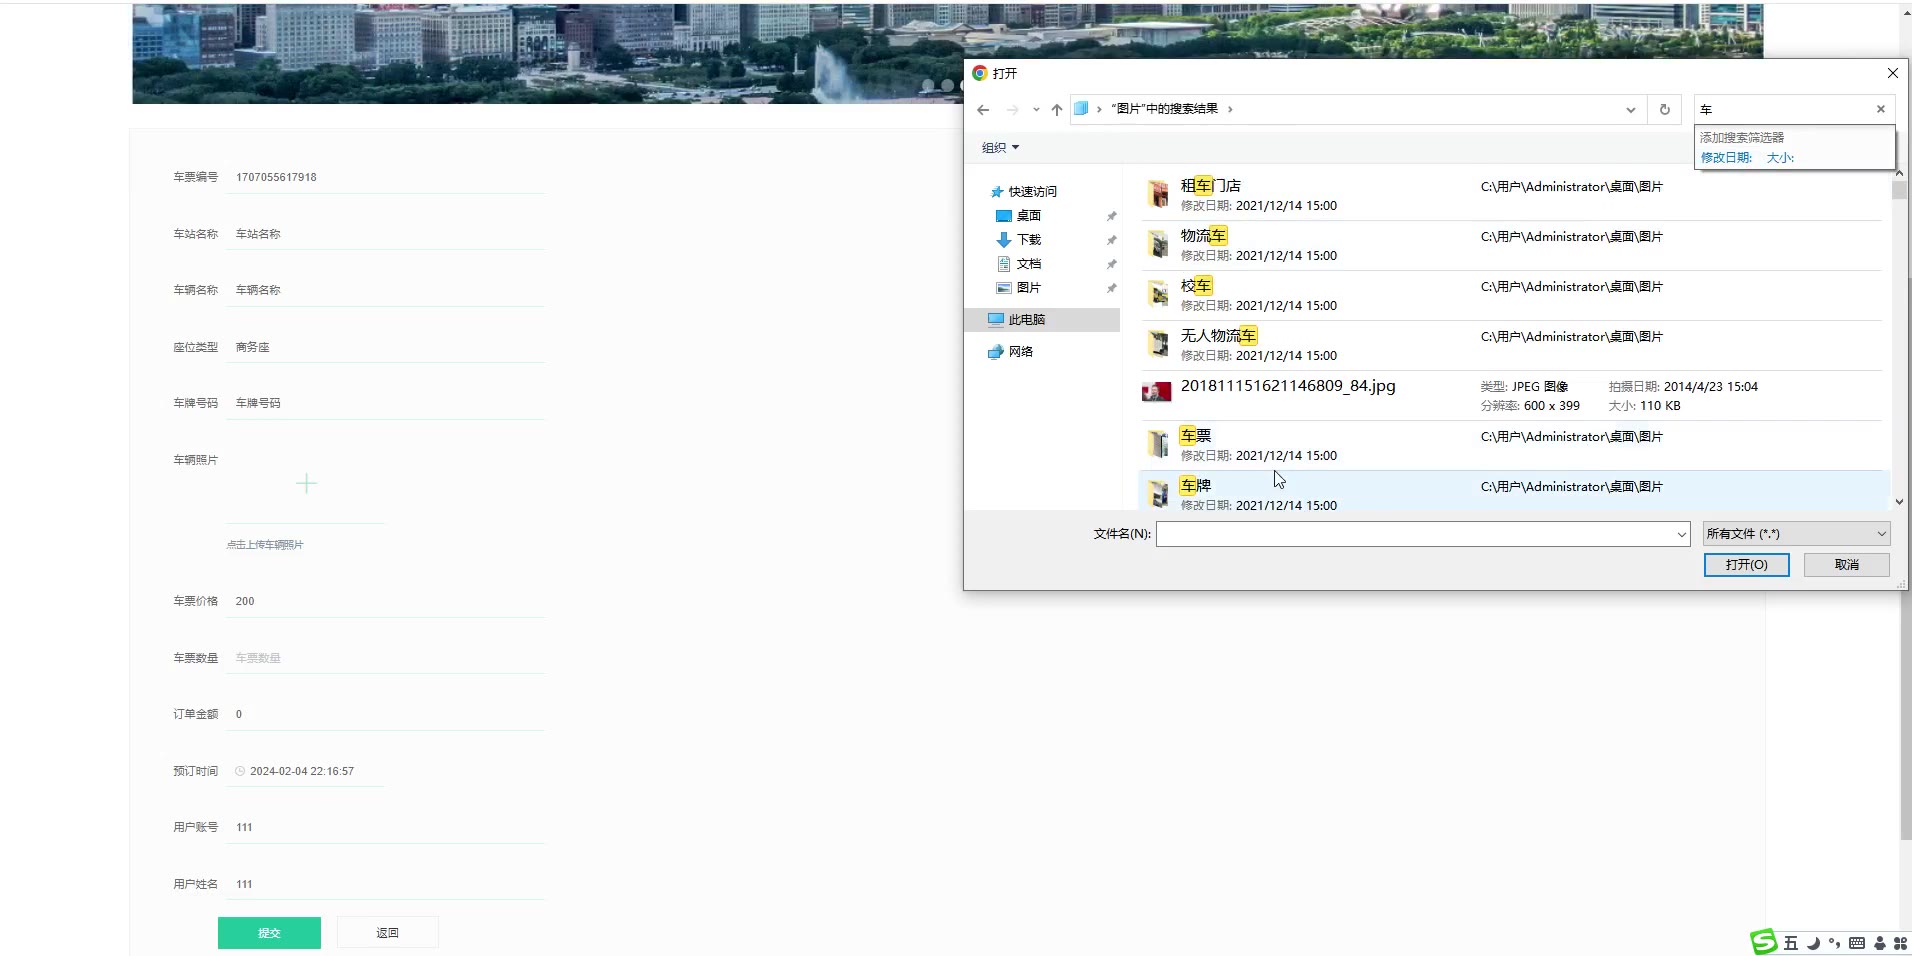Go up one folder level arrow
The width and height of the screenshot is (1912, 956).
pyautogui.click(x=1057, y=110)
